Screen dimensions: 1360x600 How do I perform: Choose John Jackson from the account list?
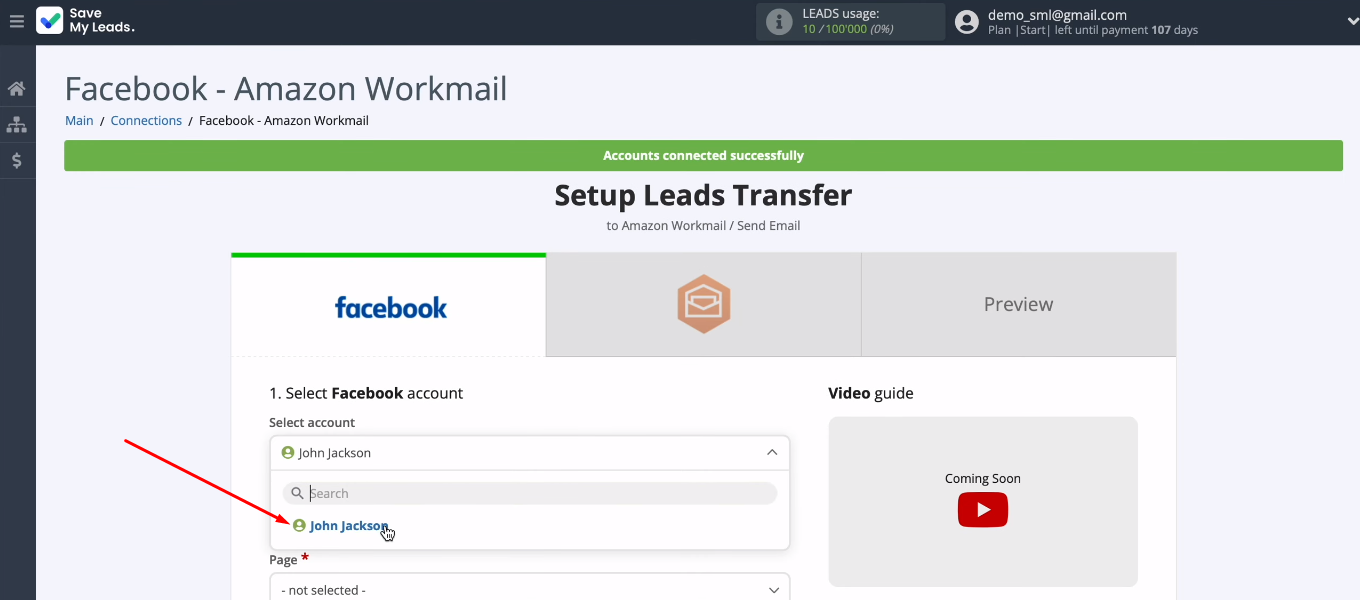click(348, 526)
